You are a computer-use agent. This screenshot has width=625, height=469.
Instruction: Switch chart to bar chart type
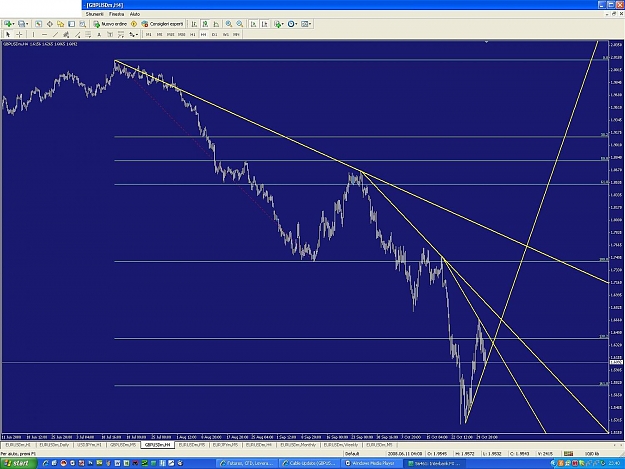(194, 24)
